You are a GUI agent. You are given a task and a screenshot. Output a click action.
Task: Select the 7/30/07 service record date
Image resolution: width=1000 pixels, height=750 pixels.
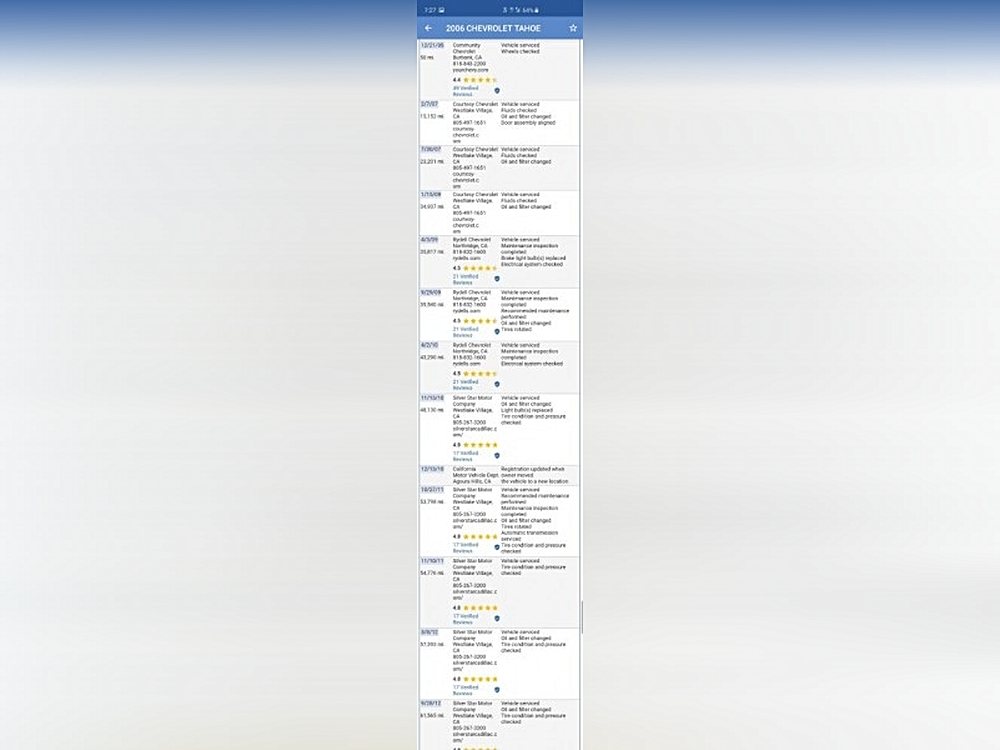pos(430,149)
